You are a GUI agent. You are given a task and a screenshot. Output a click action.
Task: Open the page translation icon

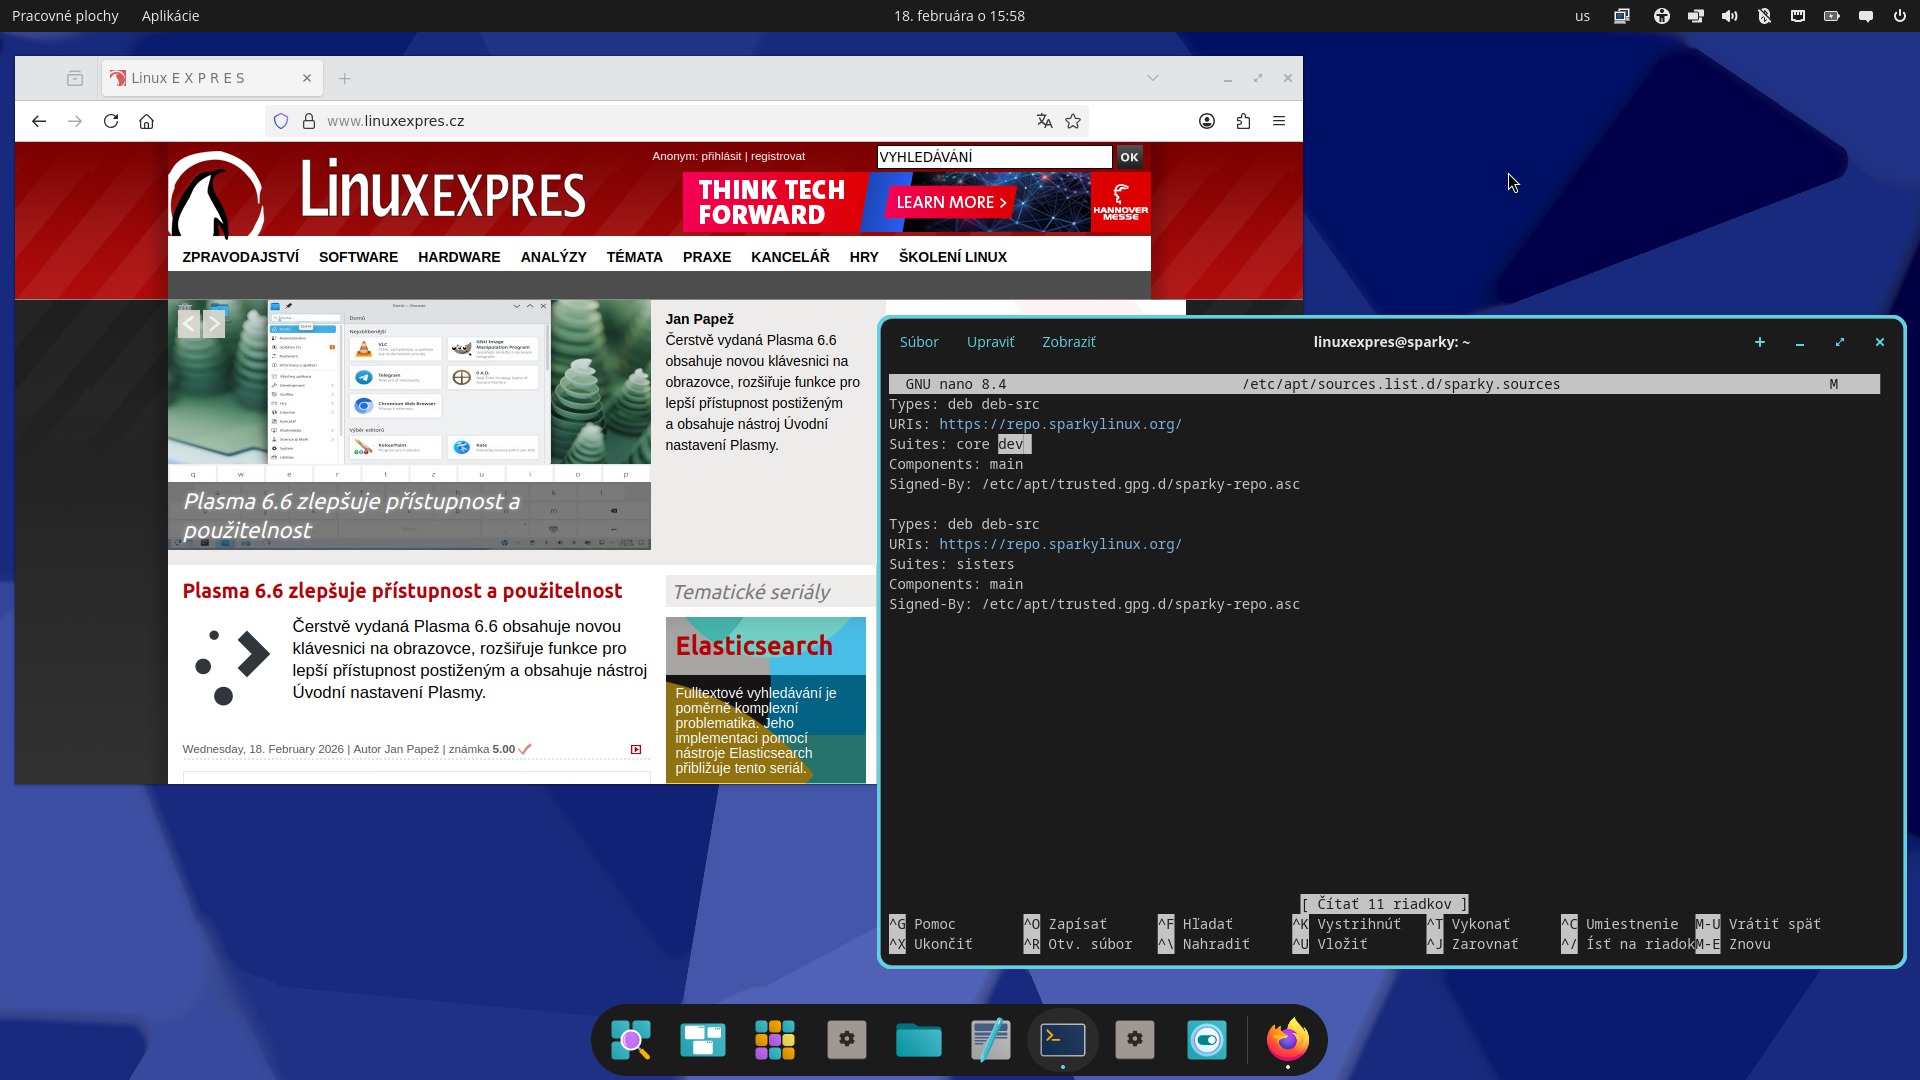[1044, 121]
